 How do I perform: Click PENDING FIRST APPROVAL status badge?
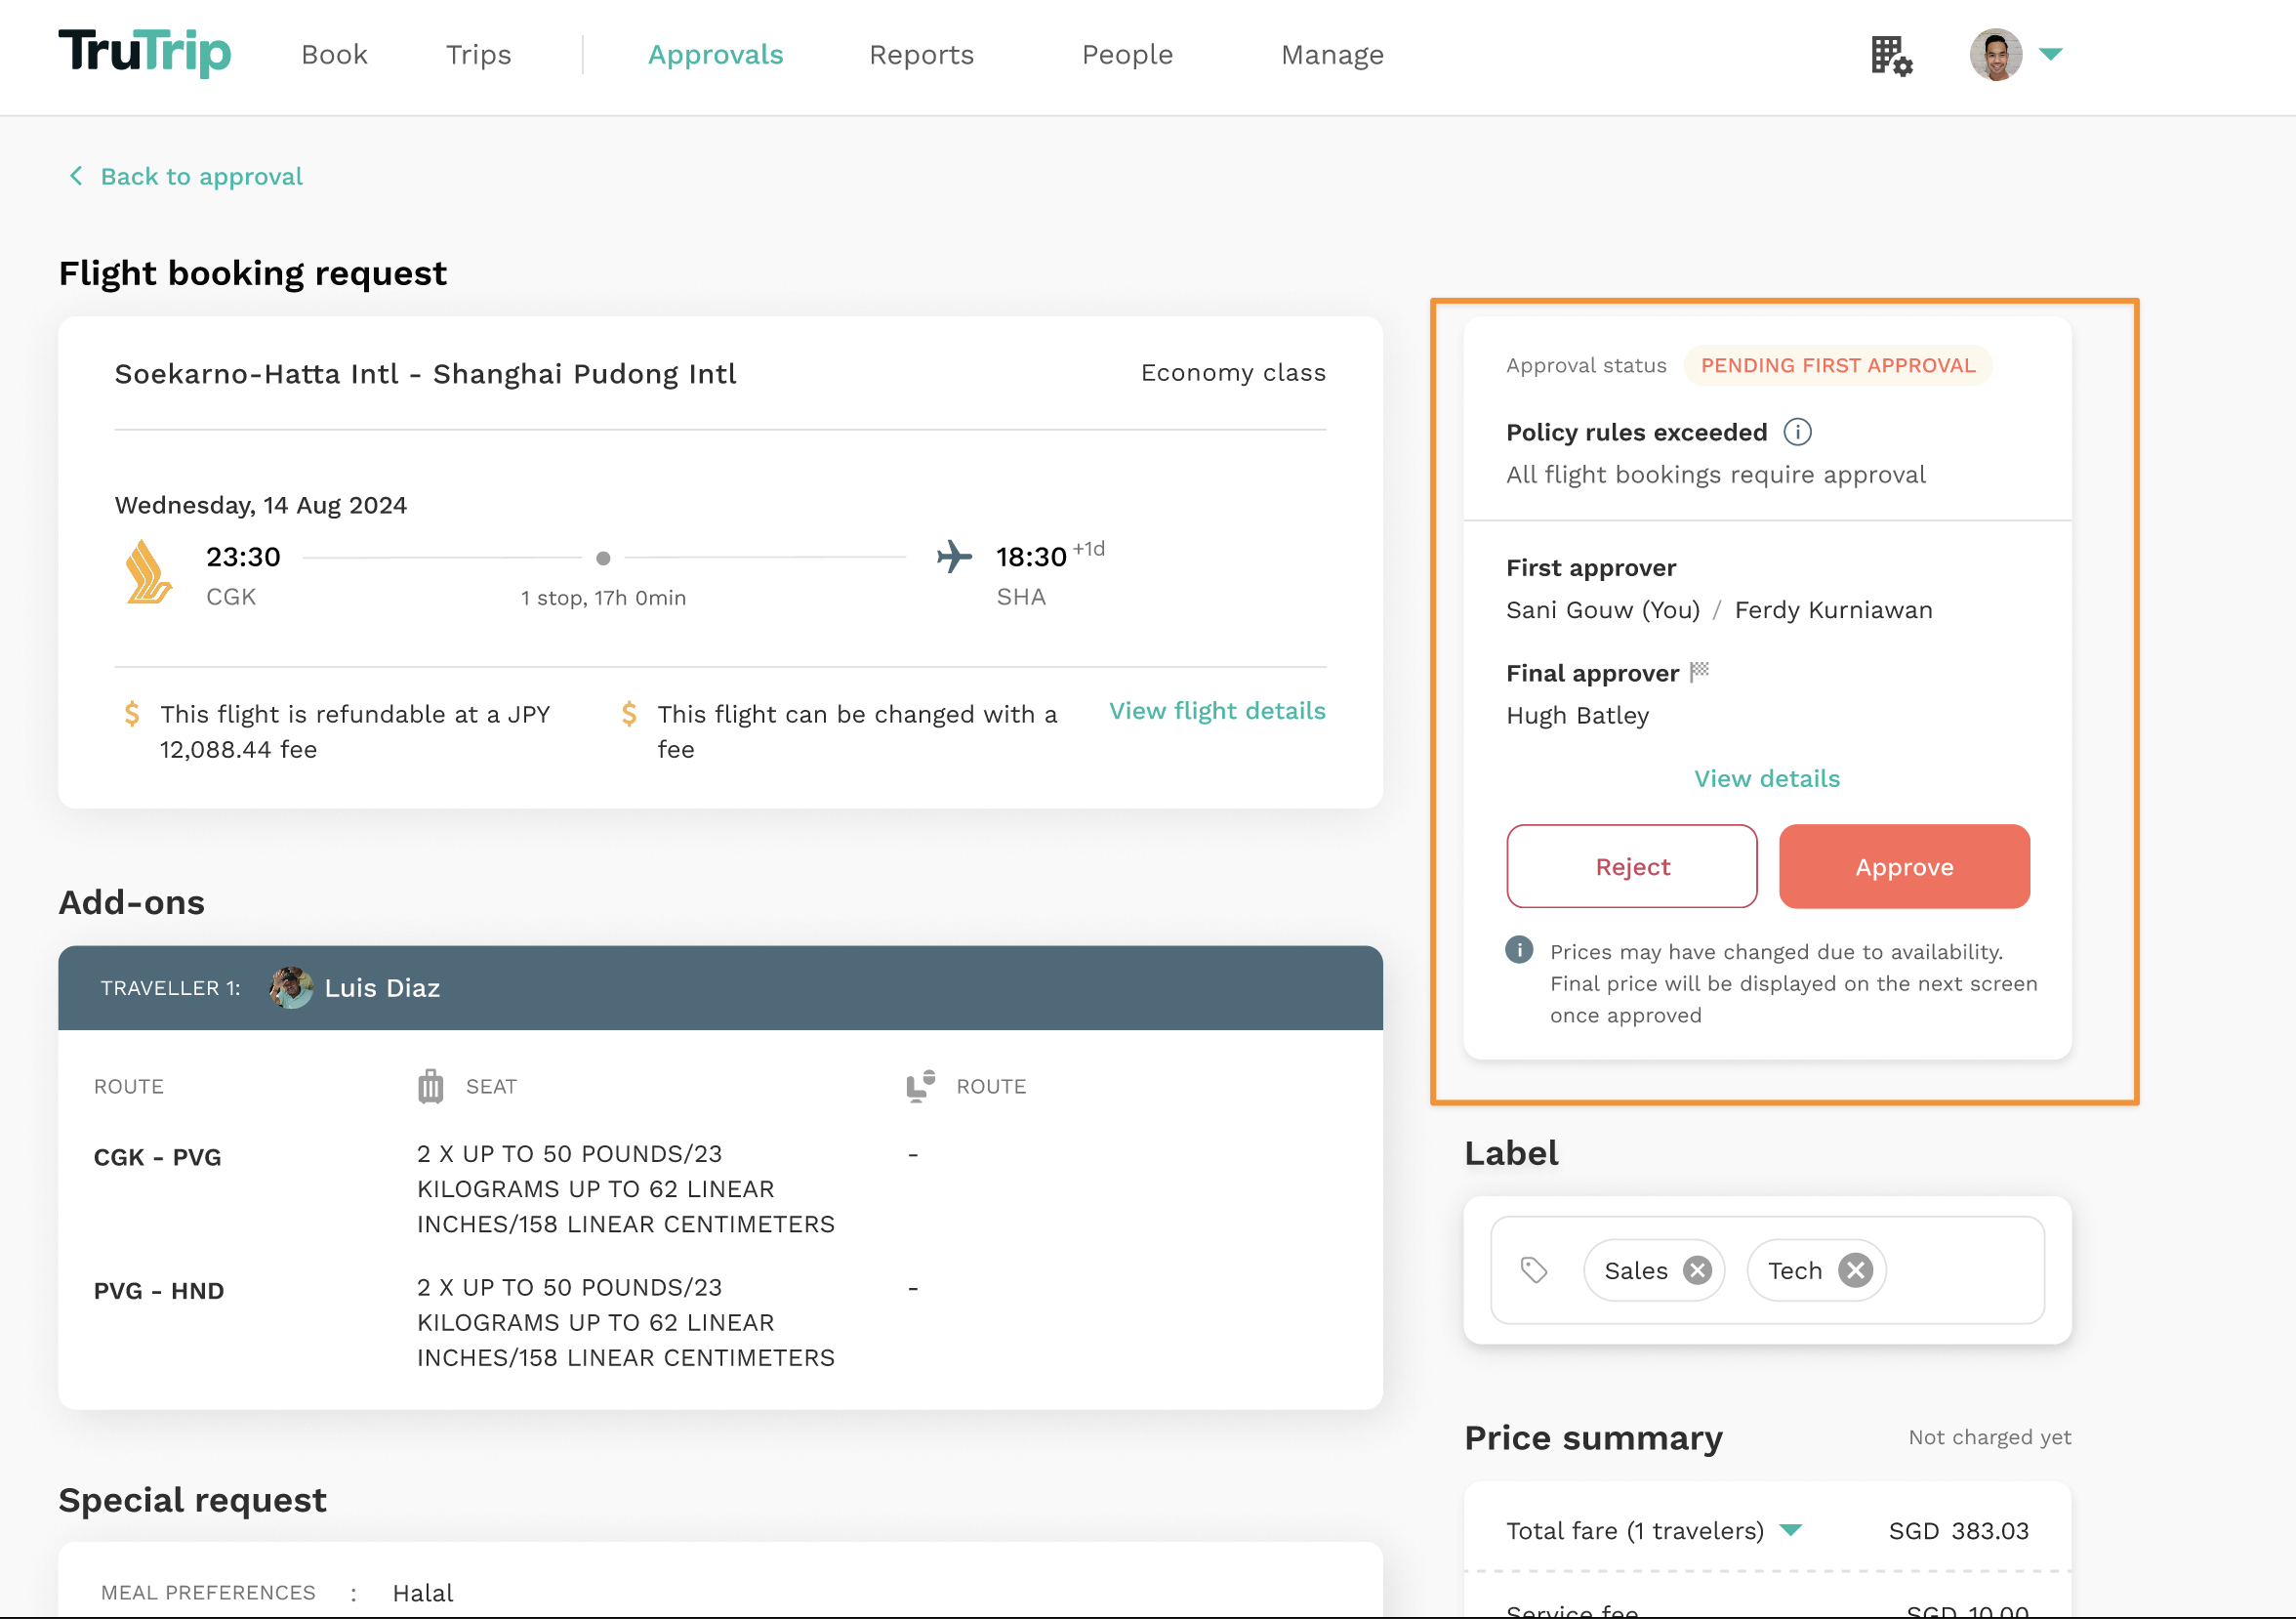[x=1838, y=366]
